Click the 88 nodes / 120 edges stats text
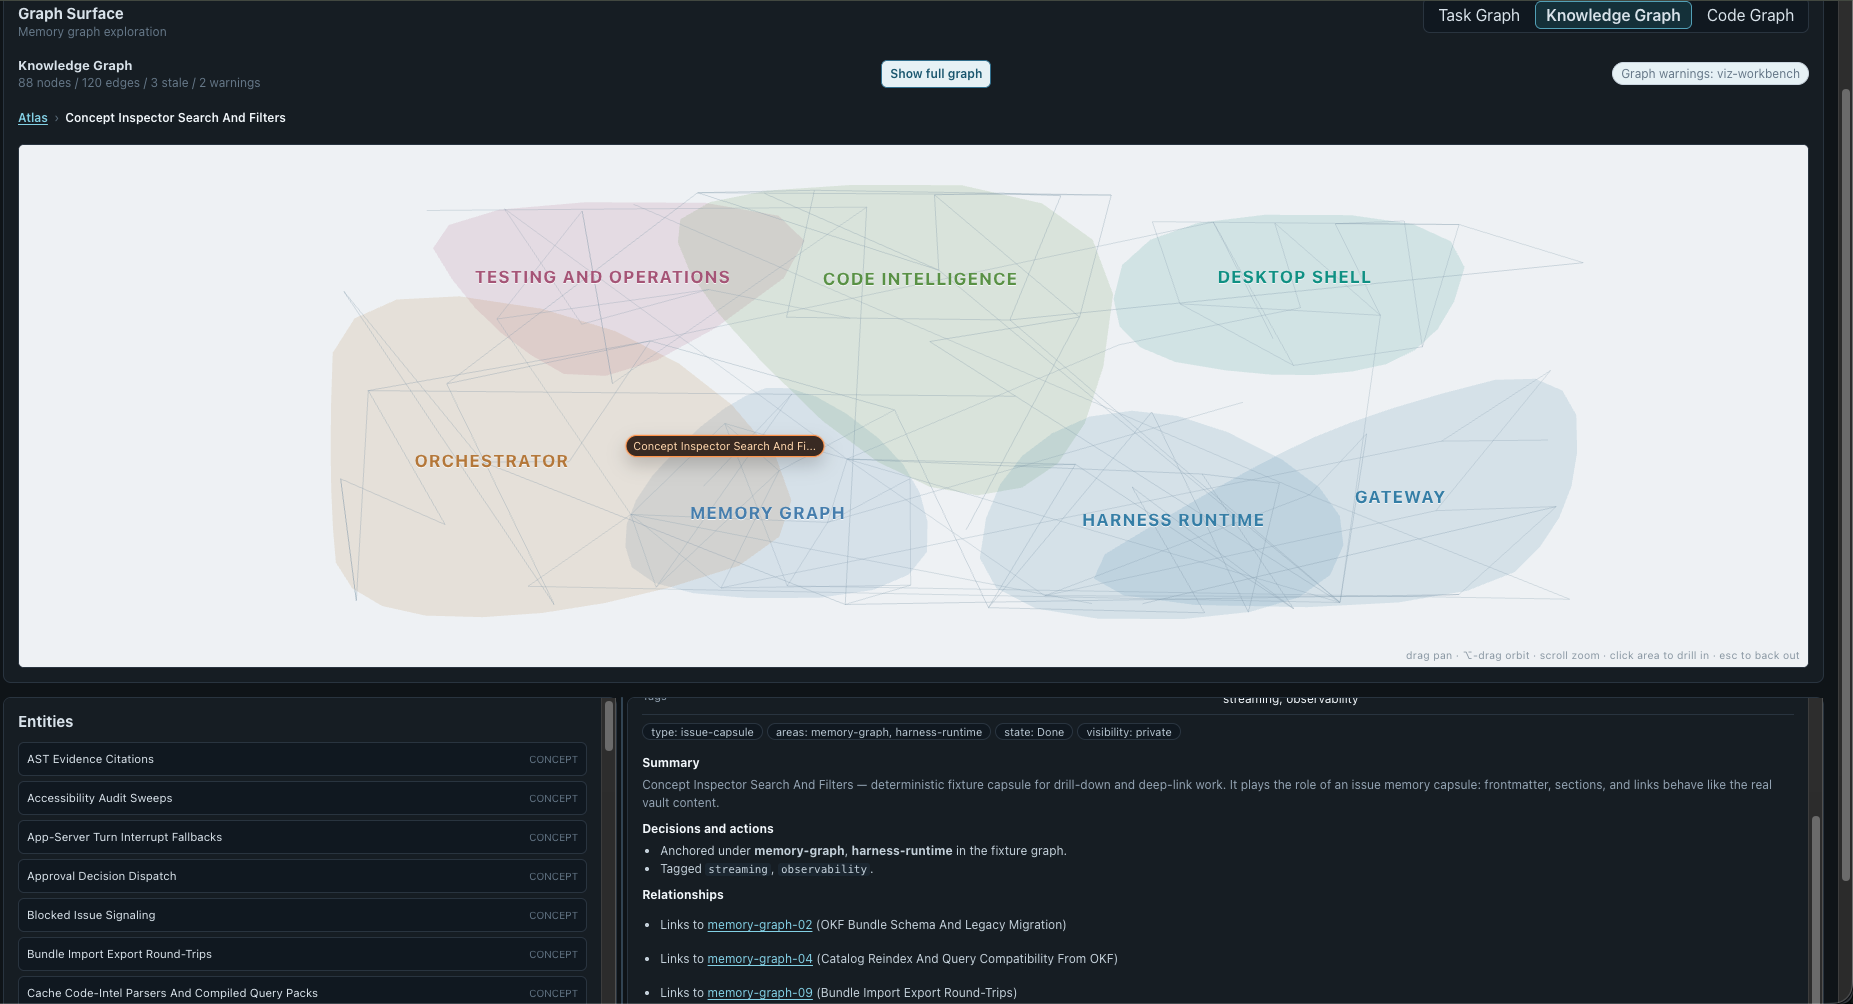The width and height of the screenshot is (1853, 1004). point(139,83)
